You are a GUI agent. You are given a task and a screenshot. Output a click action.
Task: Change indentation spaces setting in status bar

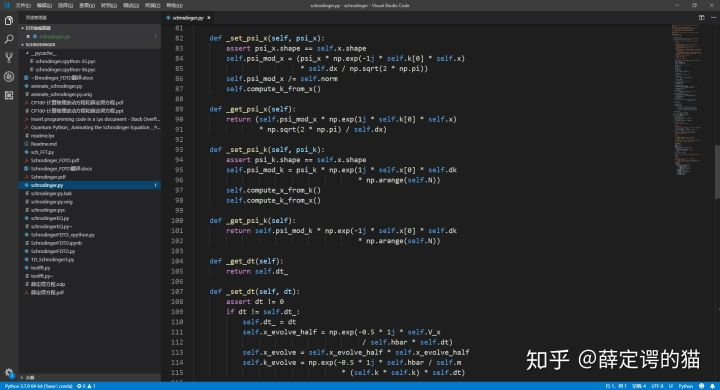click(x=639, y=386)
